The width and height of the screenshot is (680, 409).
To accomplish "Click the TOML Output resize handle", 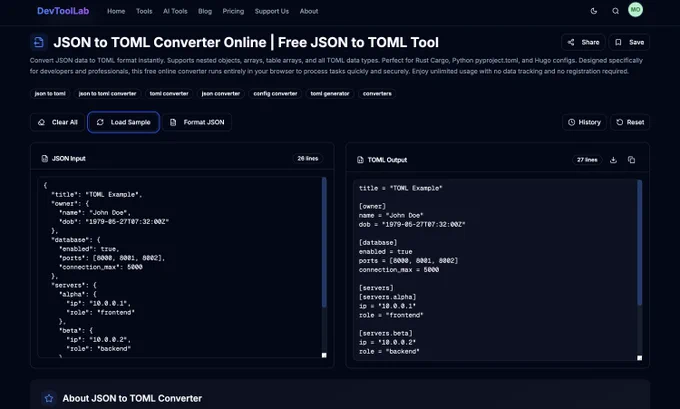I will tap(639, 358).
